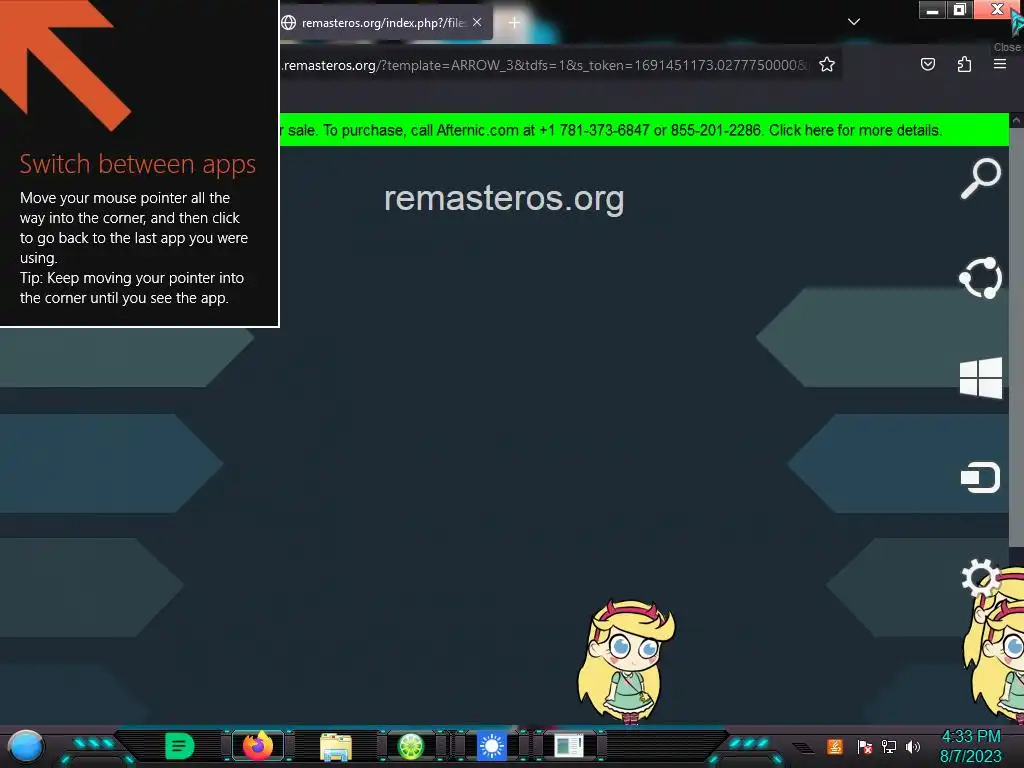Open the document window app on taskbar

click(569, 746)
